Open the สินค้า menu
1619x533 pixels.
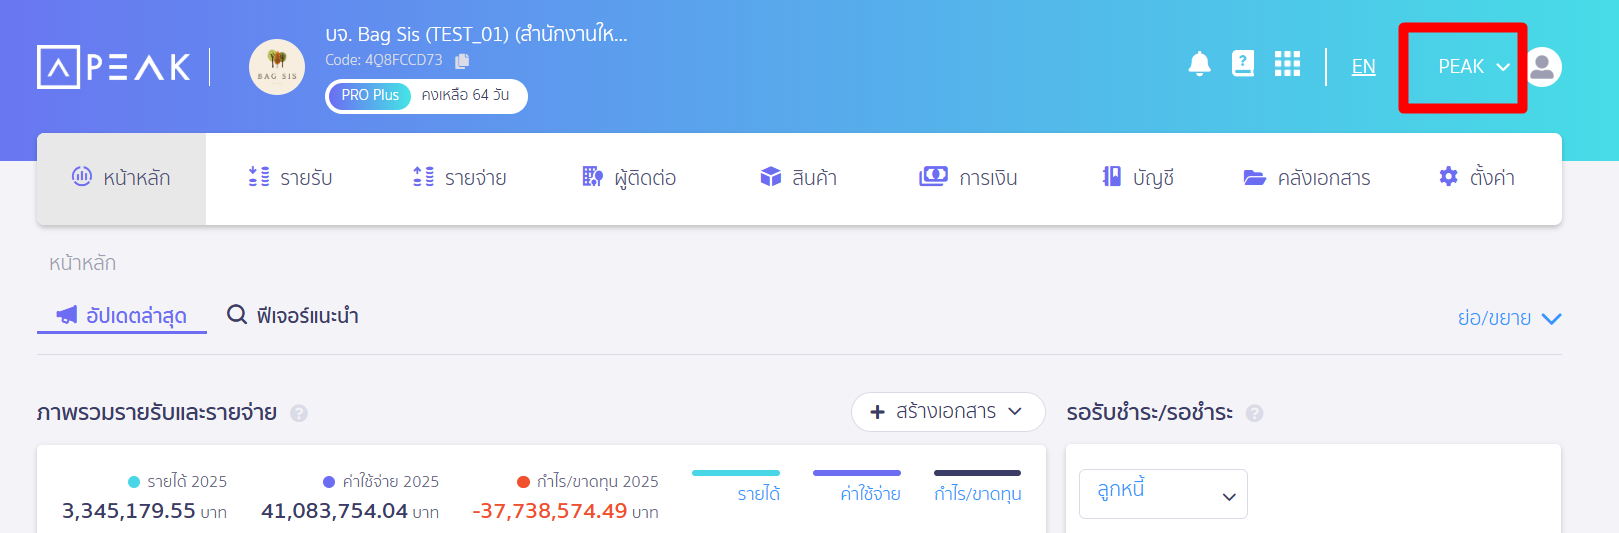[x=798, y=178]
